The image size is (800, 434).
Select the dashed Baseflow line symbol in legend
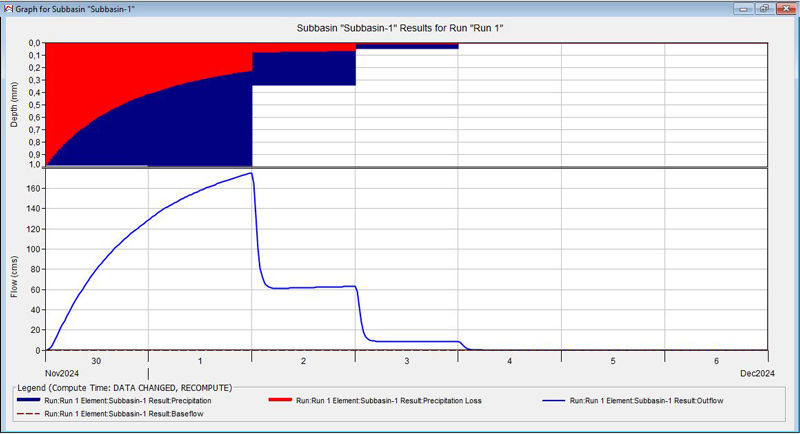pyautogui.click(x=35, y=412)
